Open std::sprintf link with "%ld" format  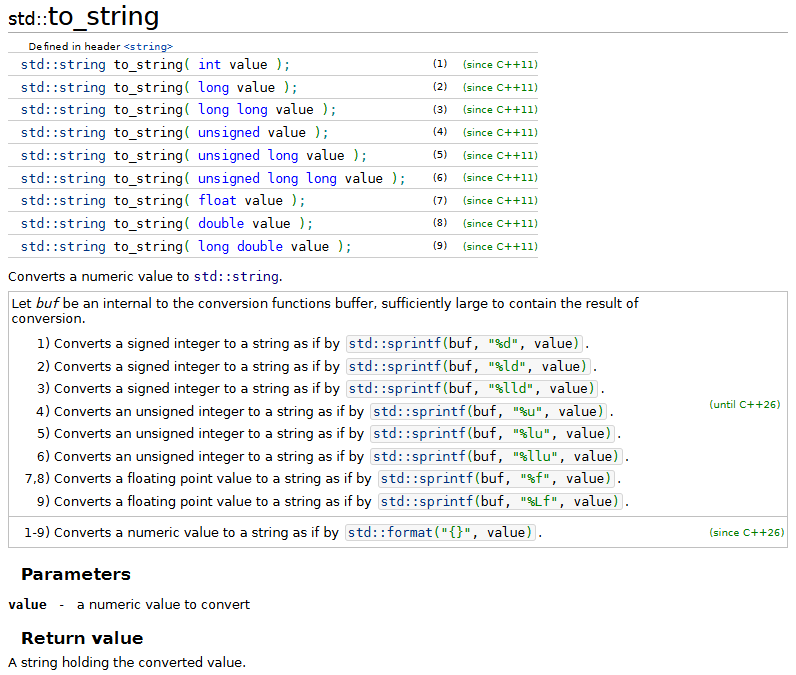[x=394, y=366]
